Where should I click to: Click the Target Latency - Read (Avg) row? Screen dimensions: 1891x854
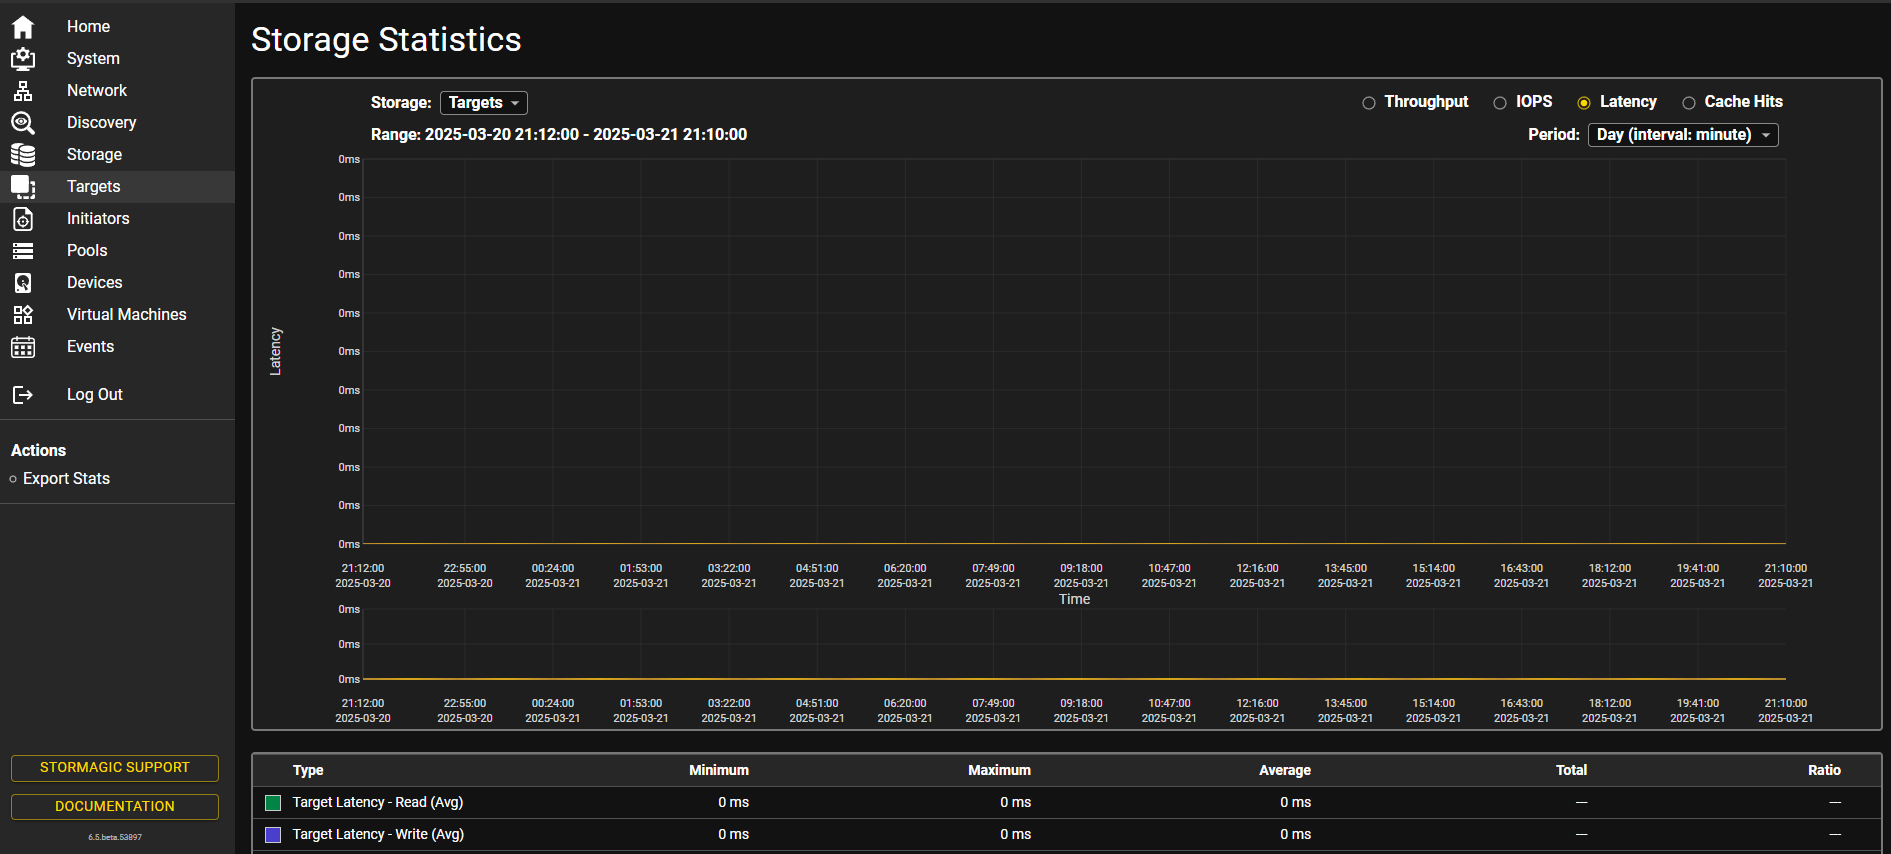pyautogui.click(x=1066, y=803)
